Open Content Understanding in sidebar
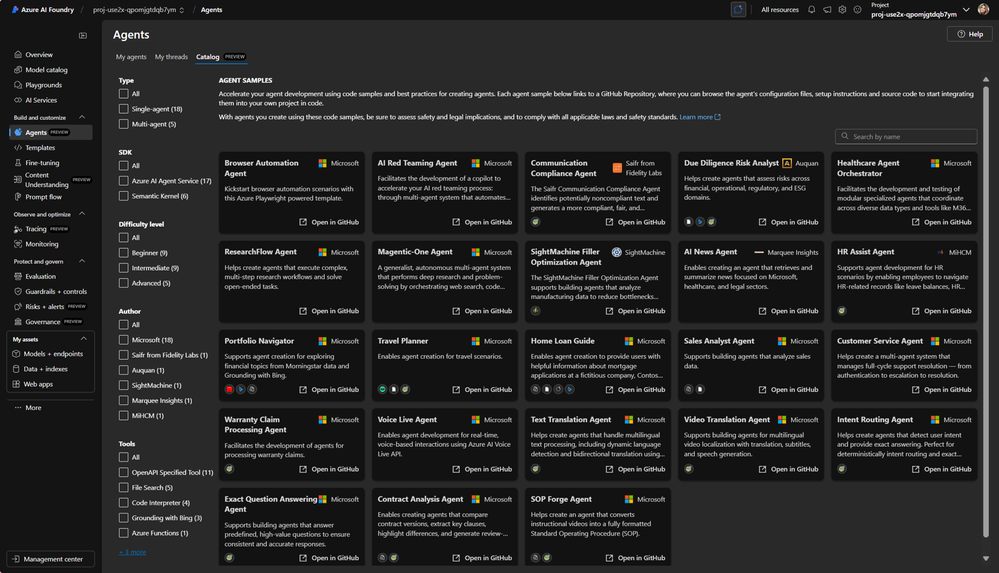 pos(46,180)
